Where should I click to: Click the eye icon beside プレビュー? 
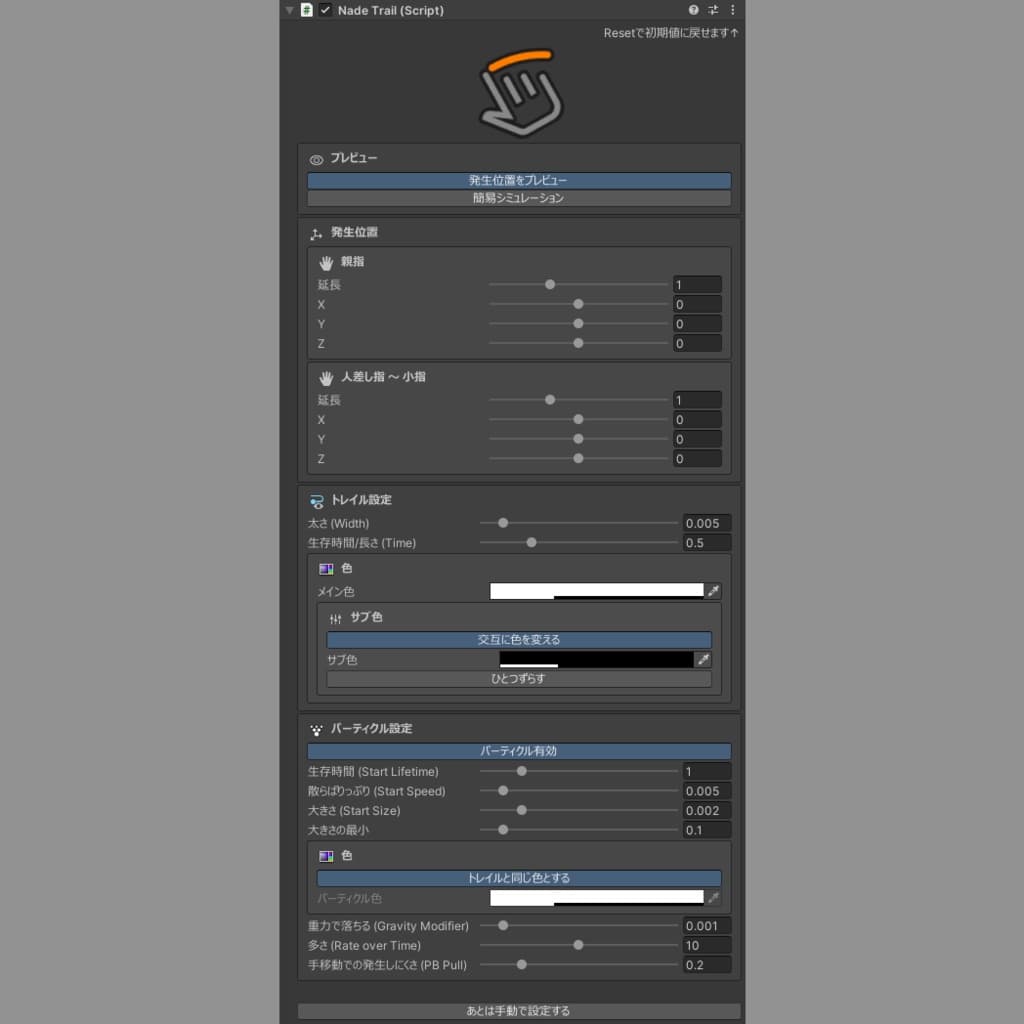pos(317,159)
